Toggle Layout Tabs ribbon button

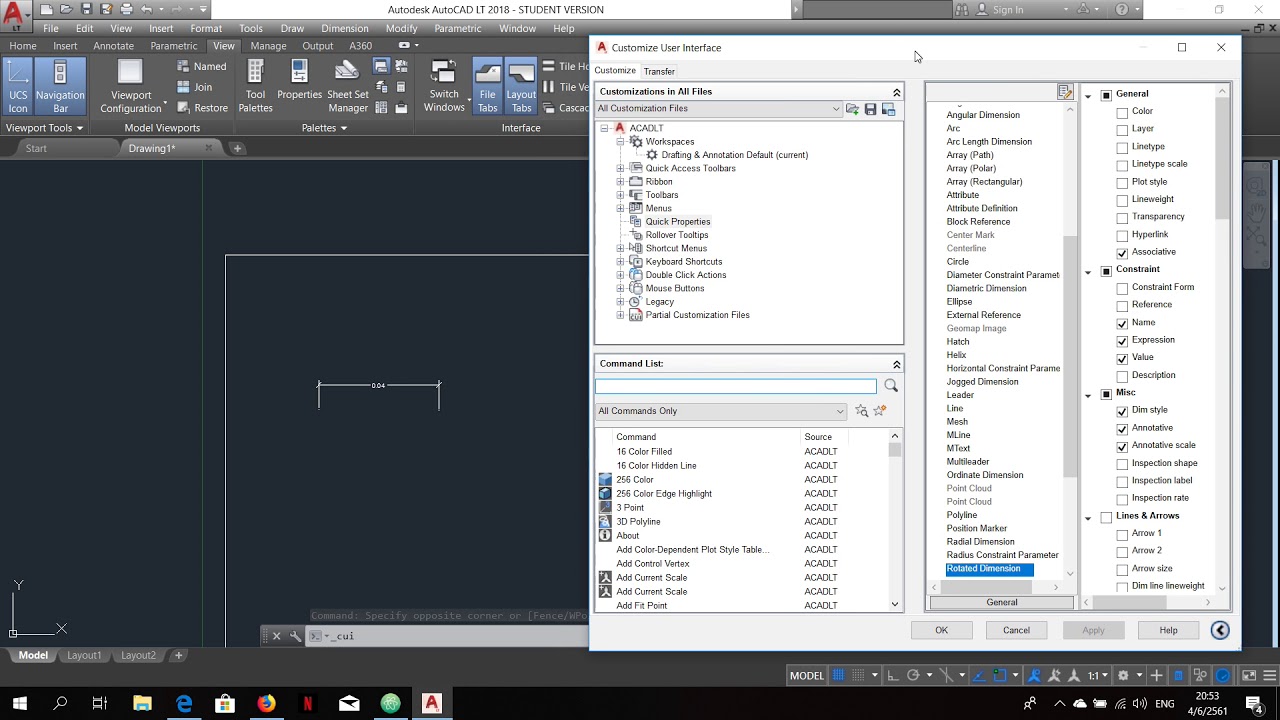pos(521,87)
